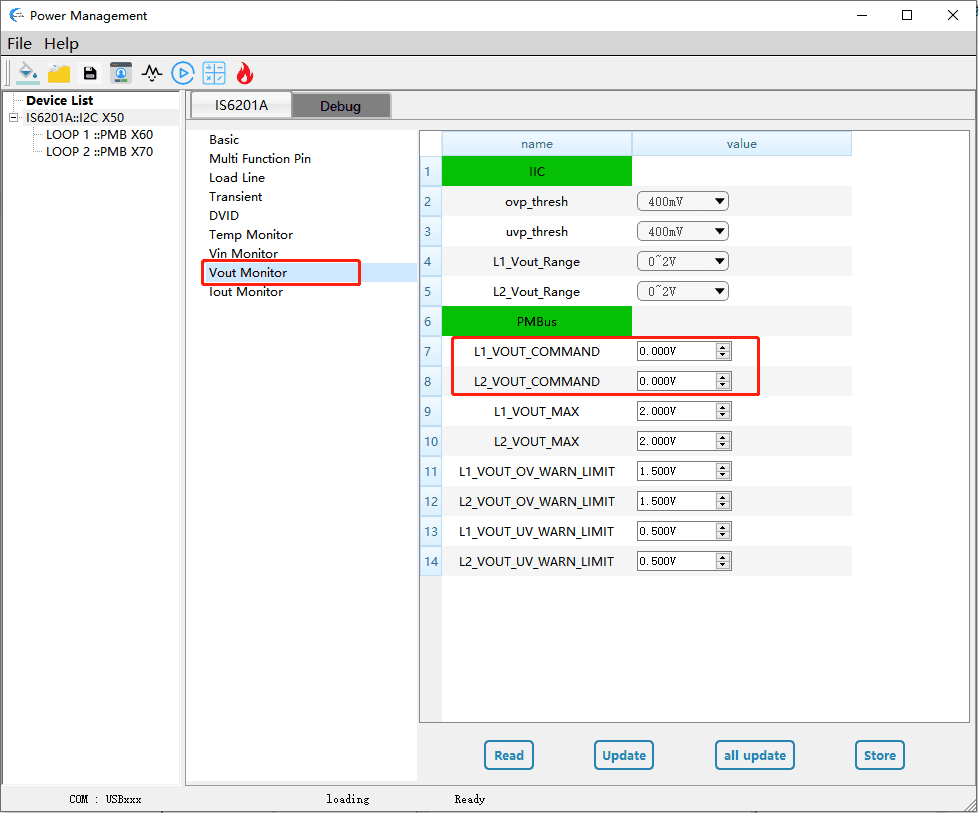Open file with the yellow folder icon

59,73
